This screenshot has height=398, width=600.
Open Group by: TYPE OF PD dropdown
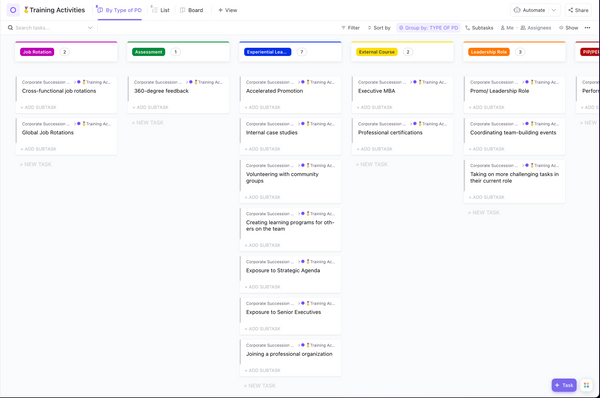(x=428, y=28)
